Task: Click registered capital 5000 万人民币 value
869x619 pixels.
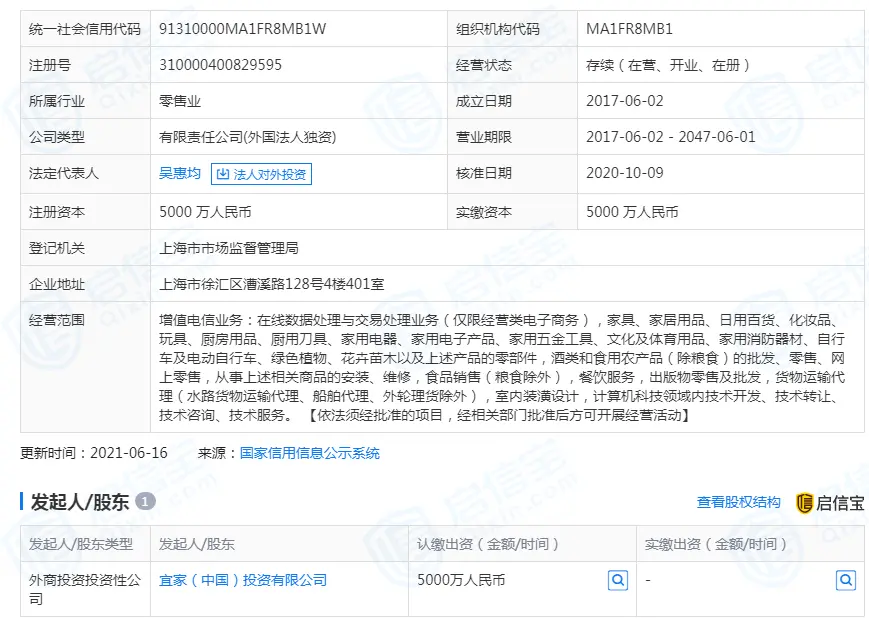Action: (x=205, y=212)
